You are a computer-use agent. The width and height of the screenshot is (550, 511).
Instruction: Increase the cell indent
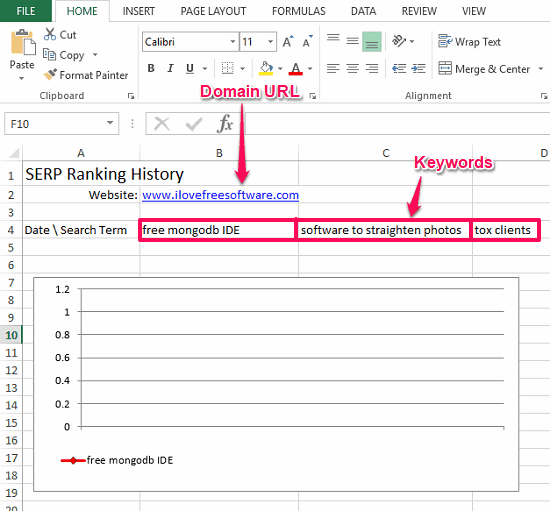(x=418, y=68)
